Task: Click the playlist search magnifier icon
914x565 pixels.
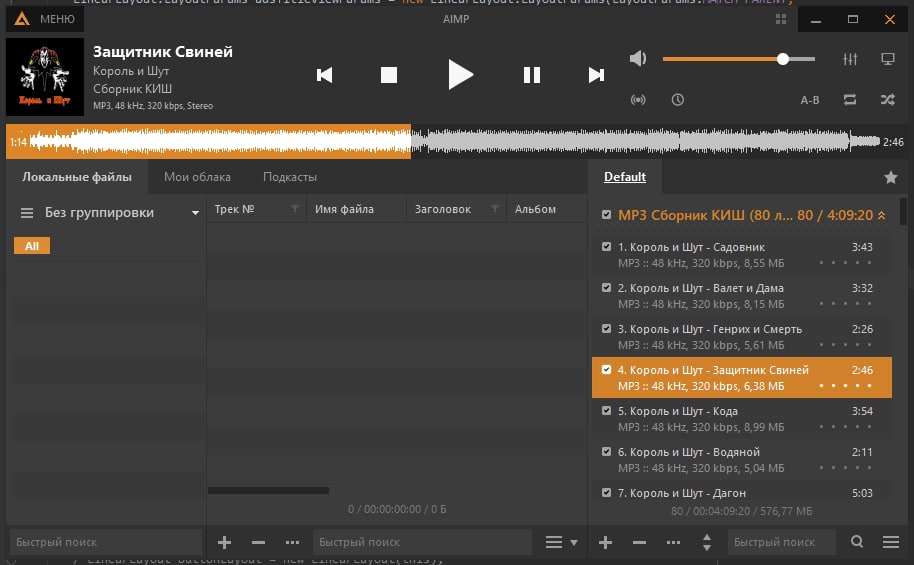Action: (x=856, y=542)
